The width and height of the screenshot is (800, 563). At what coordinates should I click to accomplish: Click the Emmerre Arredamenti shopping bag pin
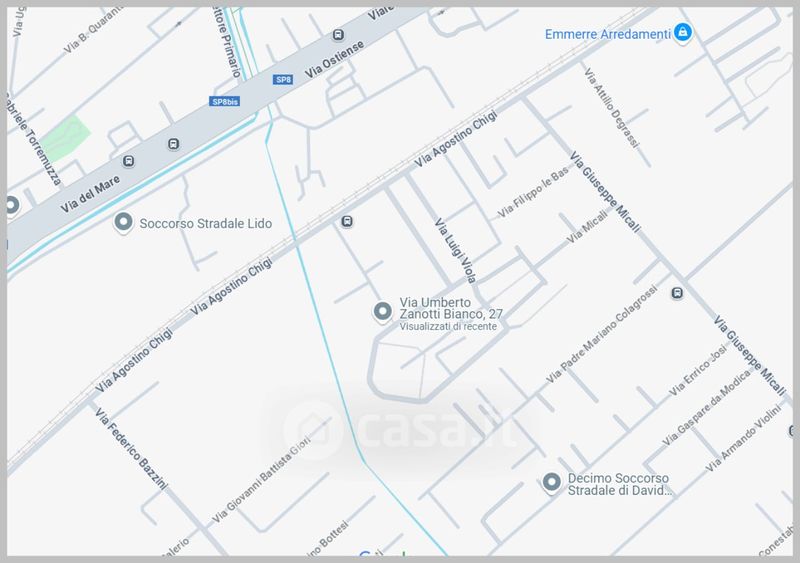click(x=683, y=33)
